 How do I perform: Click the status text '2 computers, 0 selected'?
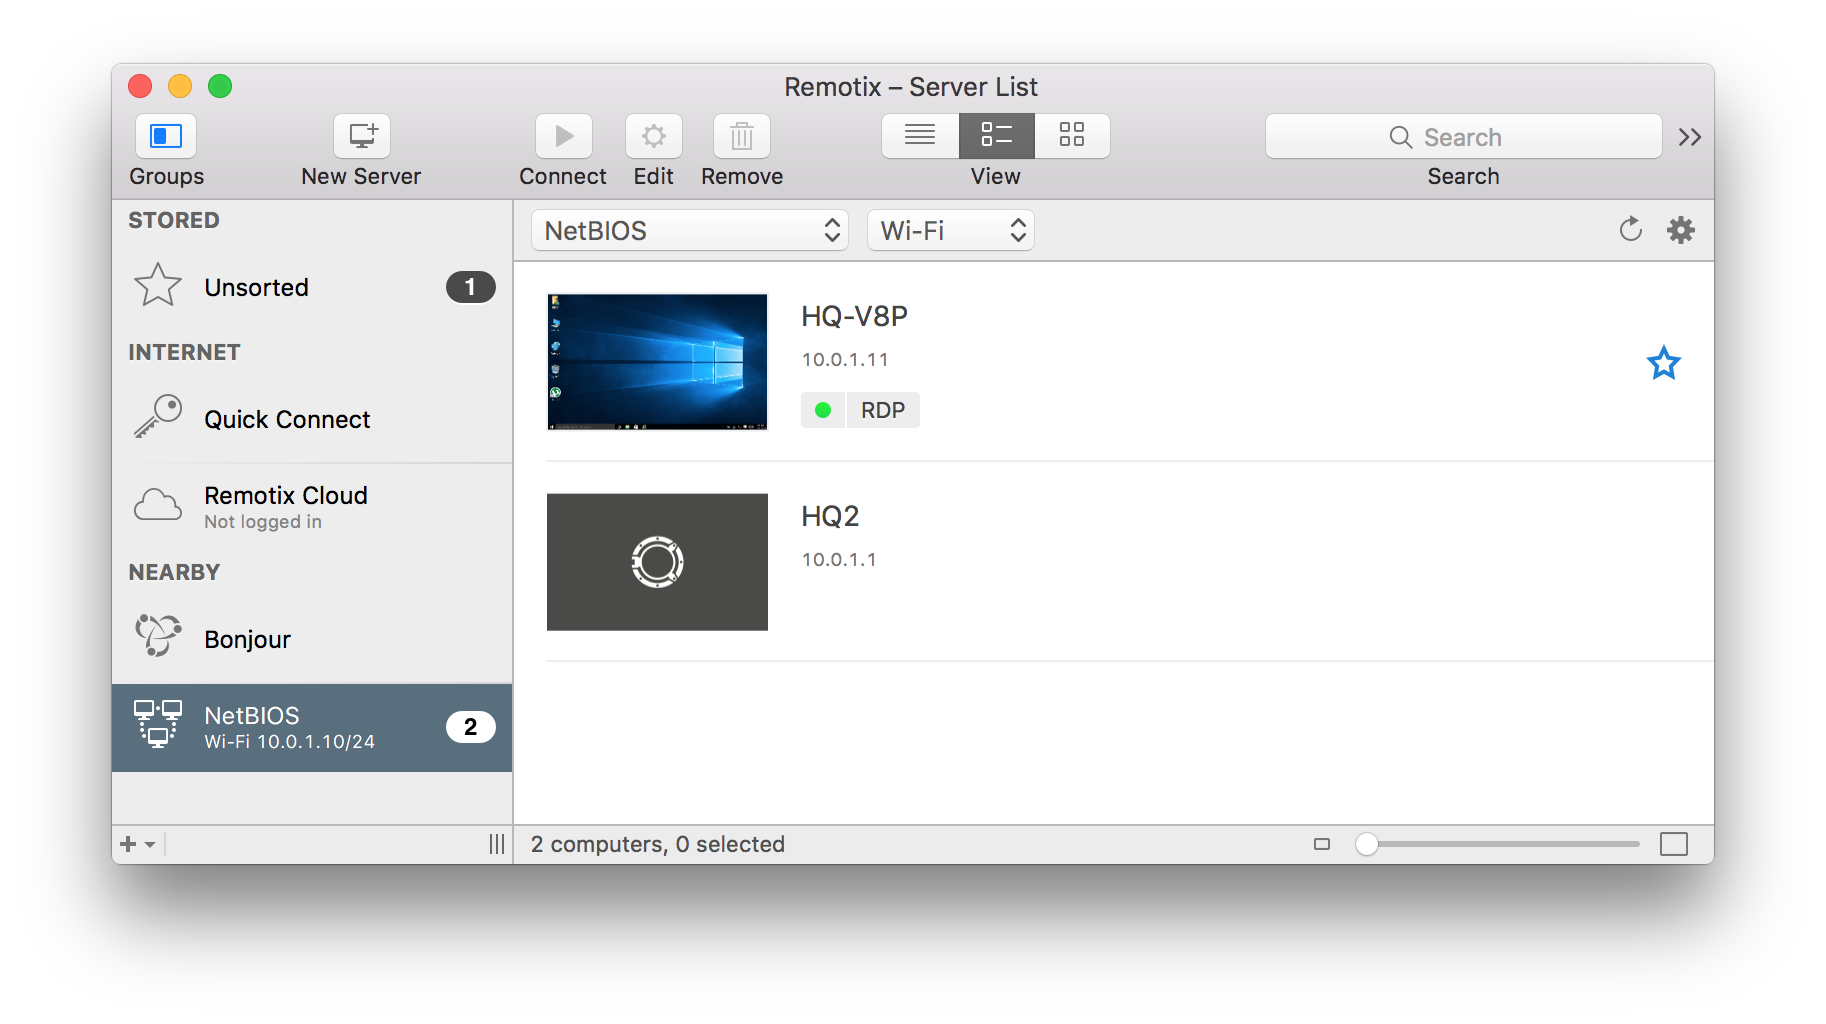point(657,844)
